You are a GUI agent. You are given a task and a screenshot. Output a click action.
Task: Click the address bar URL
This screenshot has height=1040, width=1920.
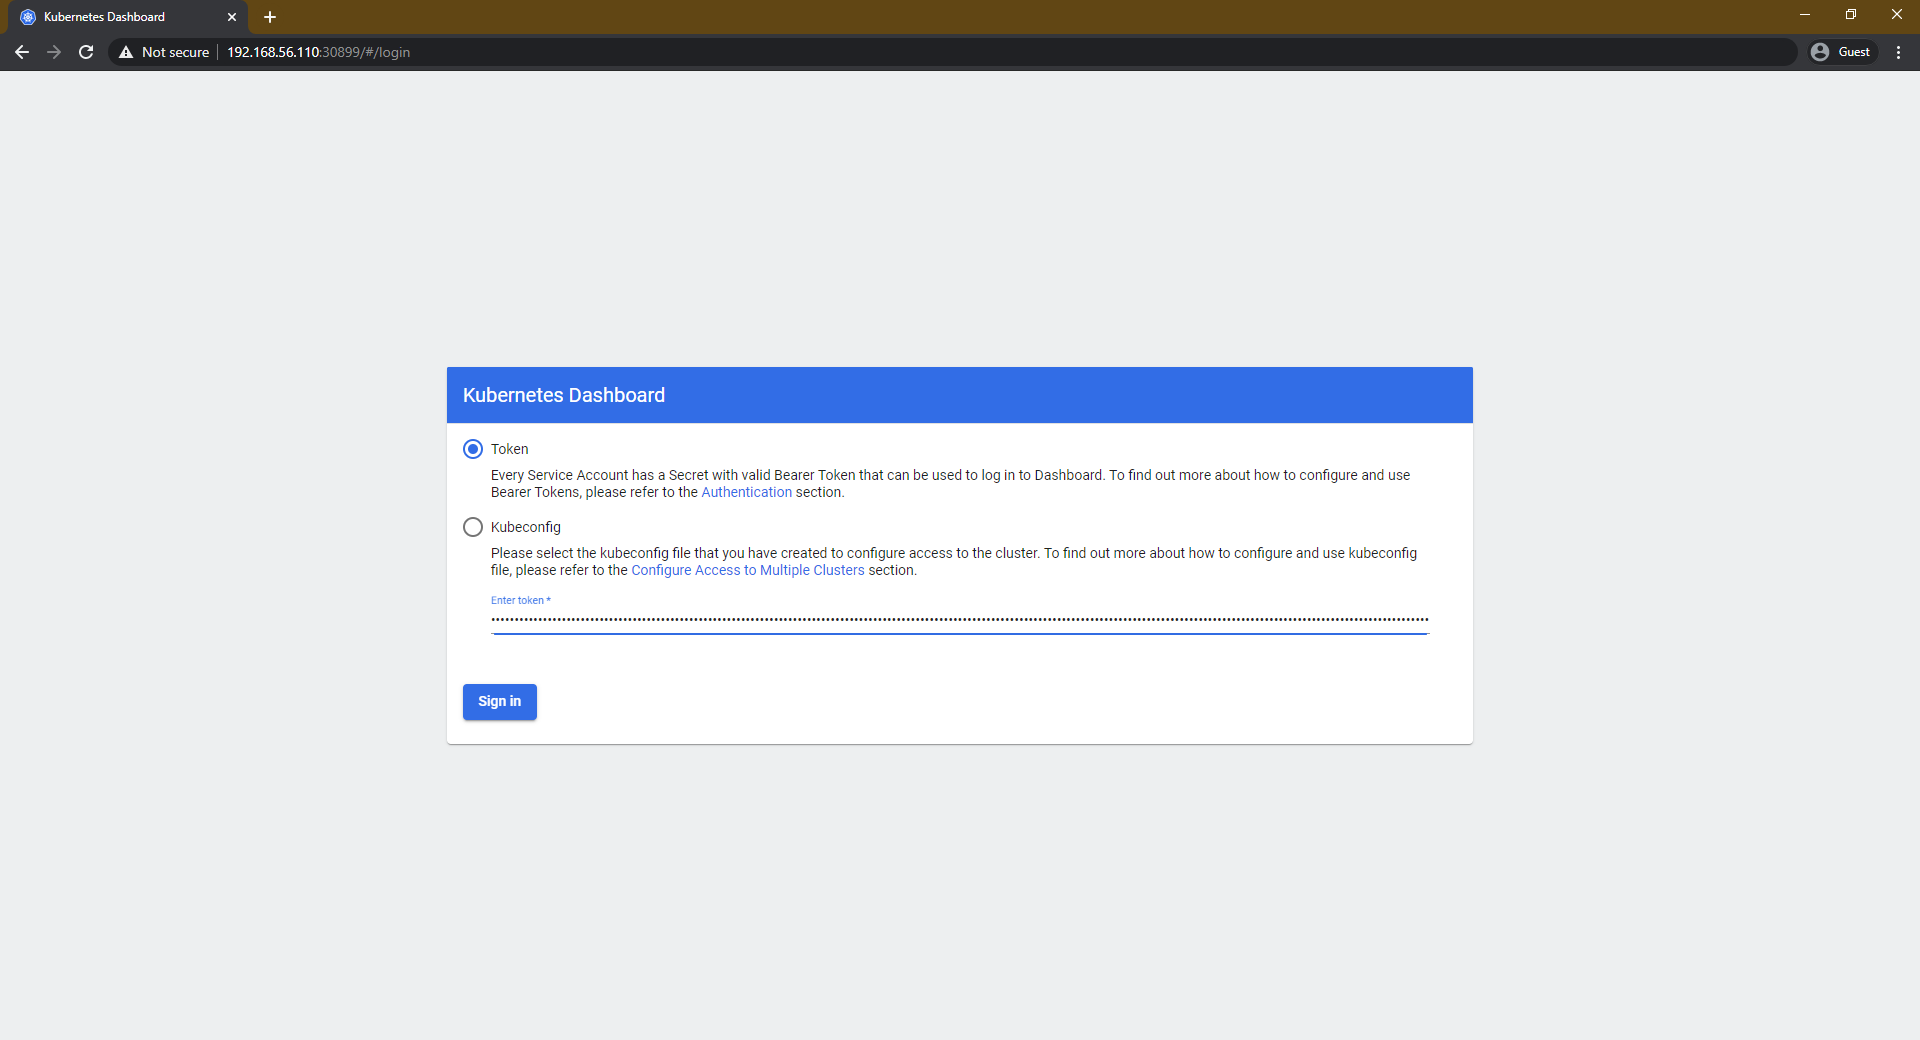[x=318, y=52]
